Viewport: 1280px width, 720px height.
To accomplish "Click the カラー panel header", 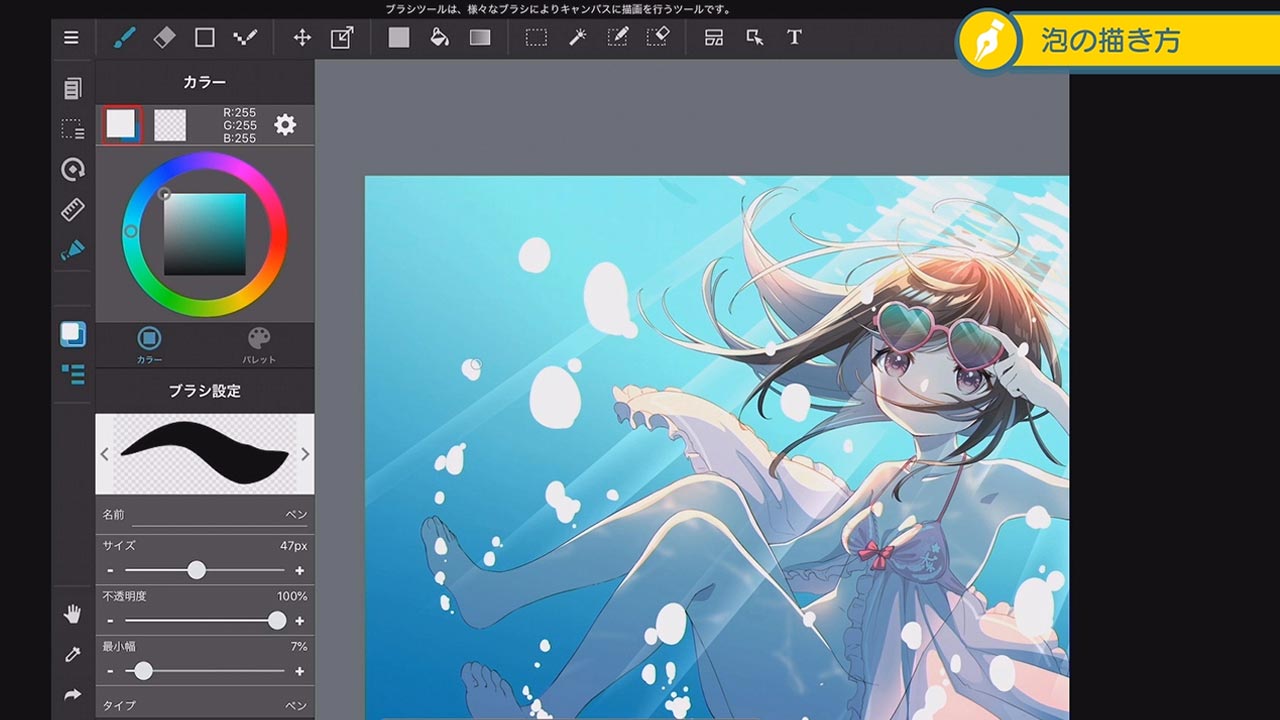I will pos(205,82).
